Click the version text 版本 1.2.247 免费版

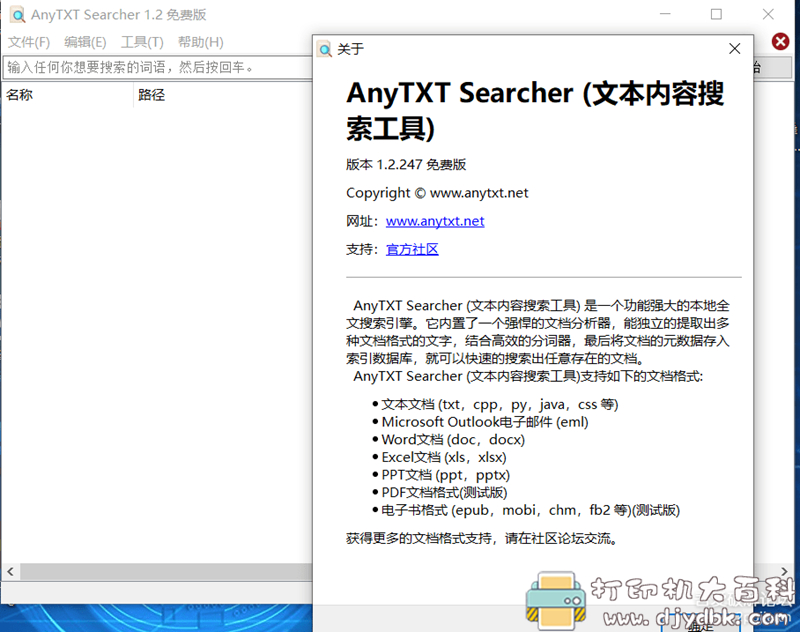pyautogui.click(x=406, y=165)
